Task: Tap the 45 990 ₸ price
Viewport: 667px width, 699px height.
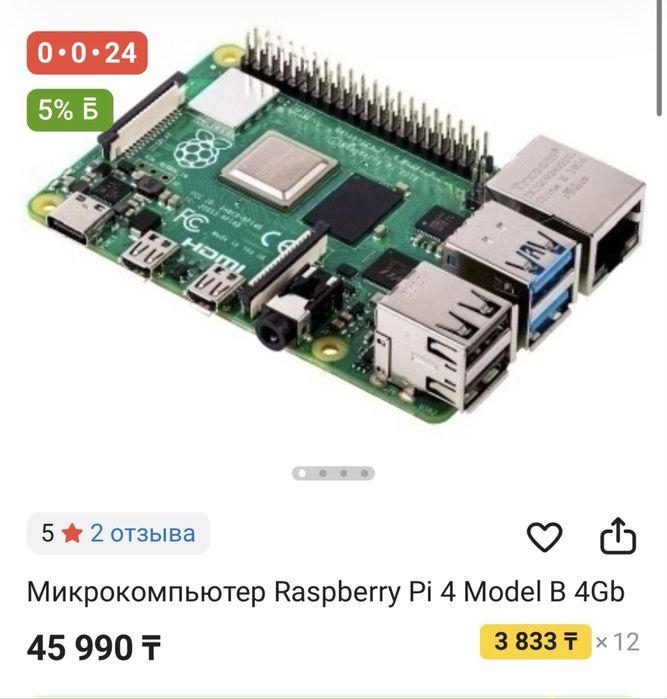Action: 94,648
